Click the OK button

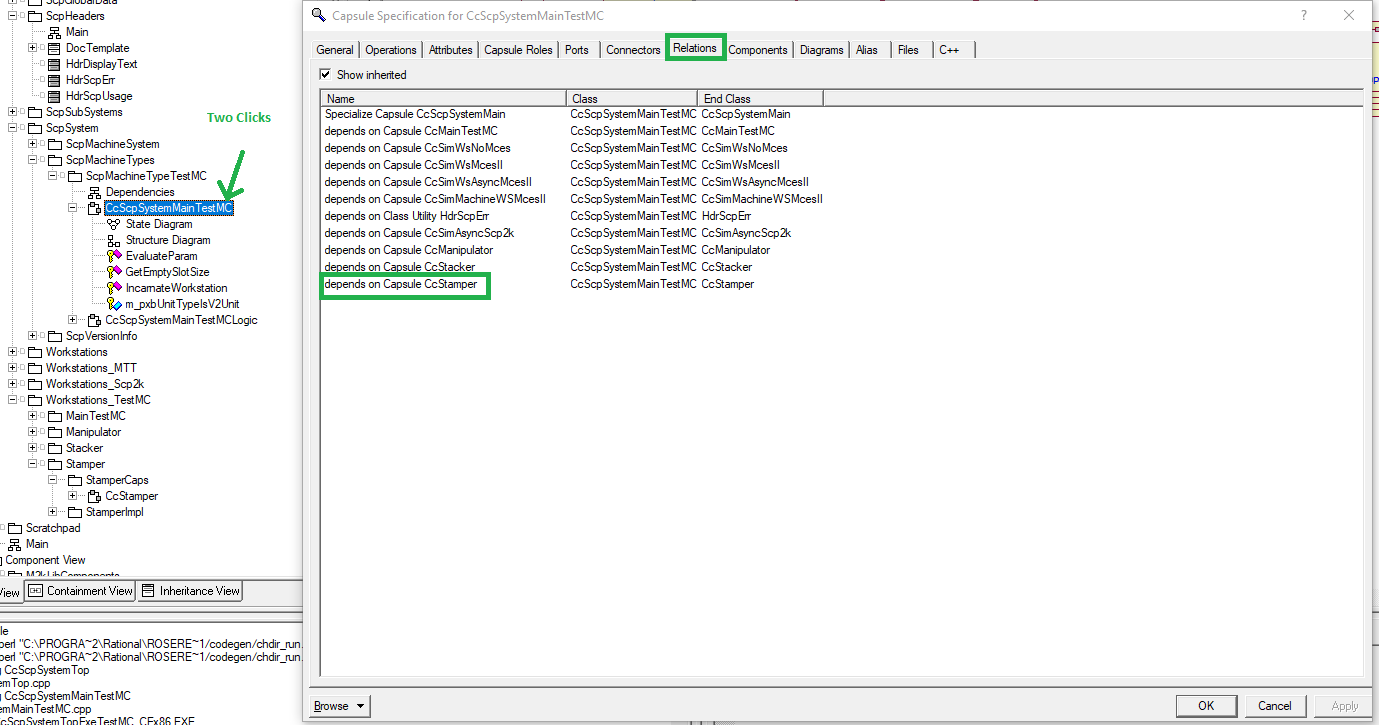tap(1206, 705)
